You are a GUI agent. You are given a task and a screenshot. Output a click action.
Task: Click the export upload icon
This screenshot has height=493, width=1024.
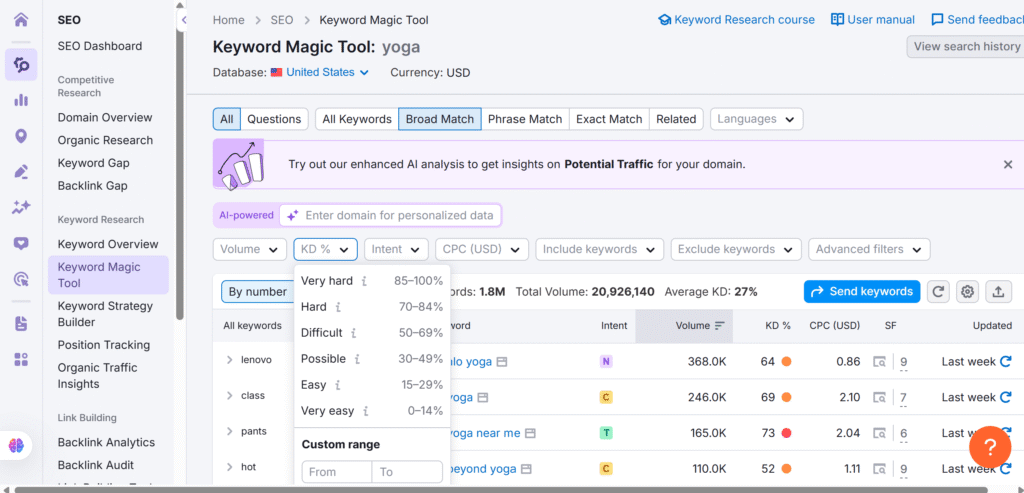click(x=998, y=292)
